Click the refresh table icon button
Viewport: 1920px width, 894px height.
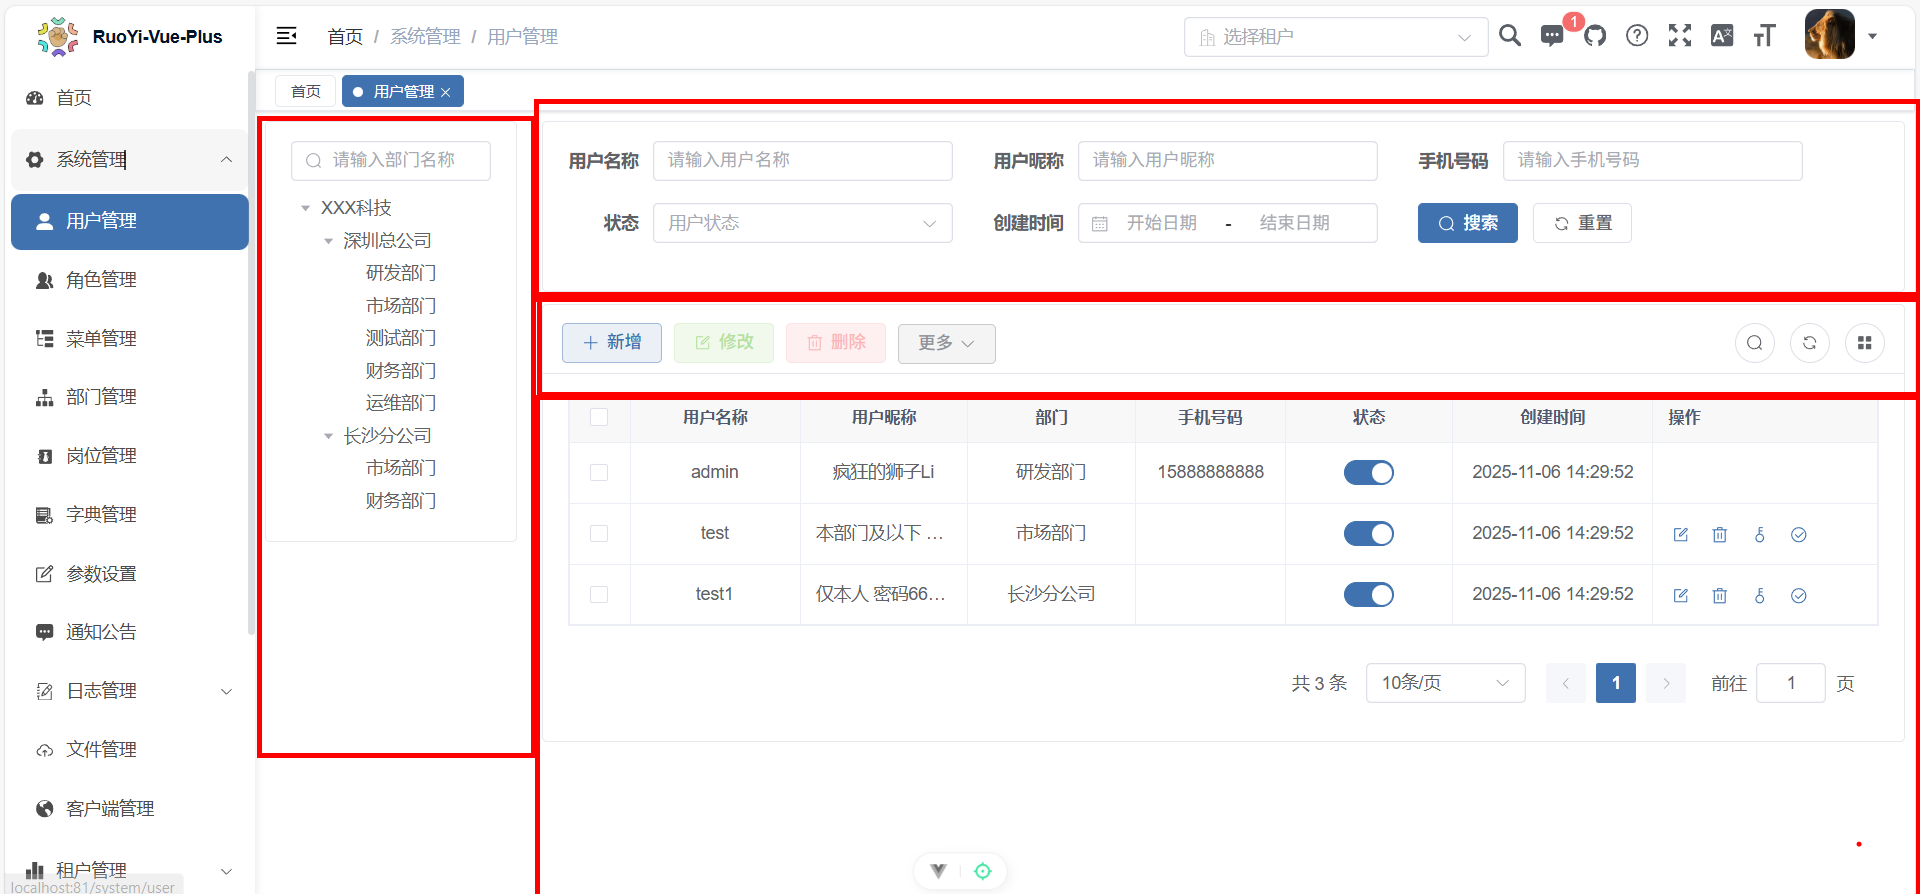click(x=1809, y=343)
